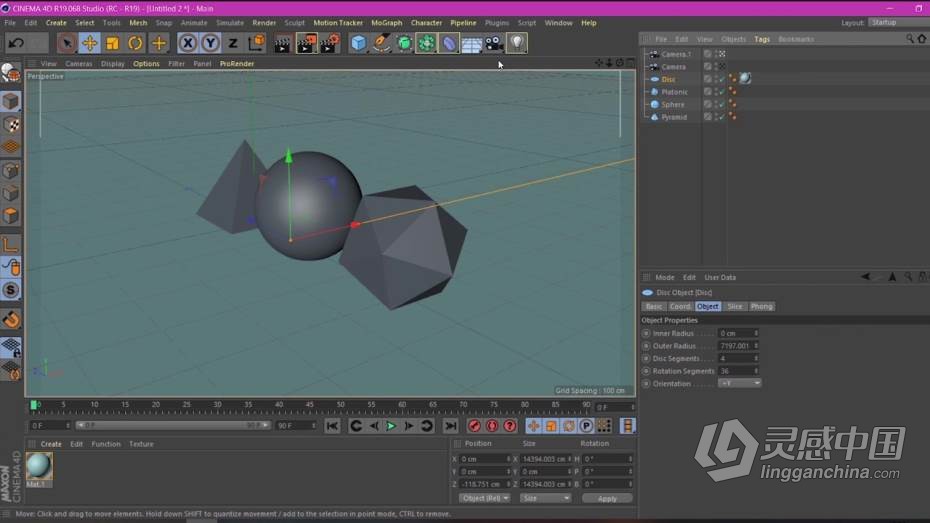The width and height of the screenshot is (930, 523).
Task: Activate the Scale tool
Action: pos(112,43)
